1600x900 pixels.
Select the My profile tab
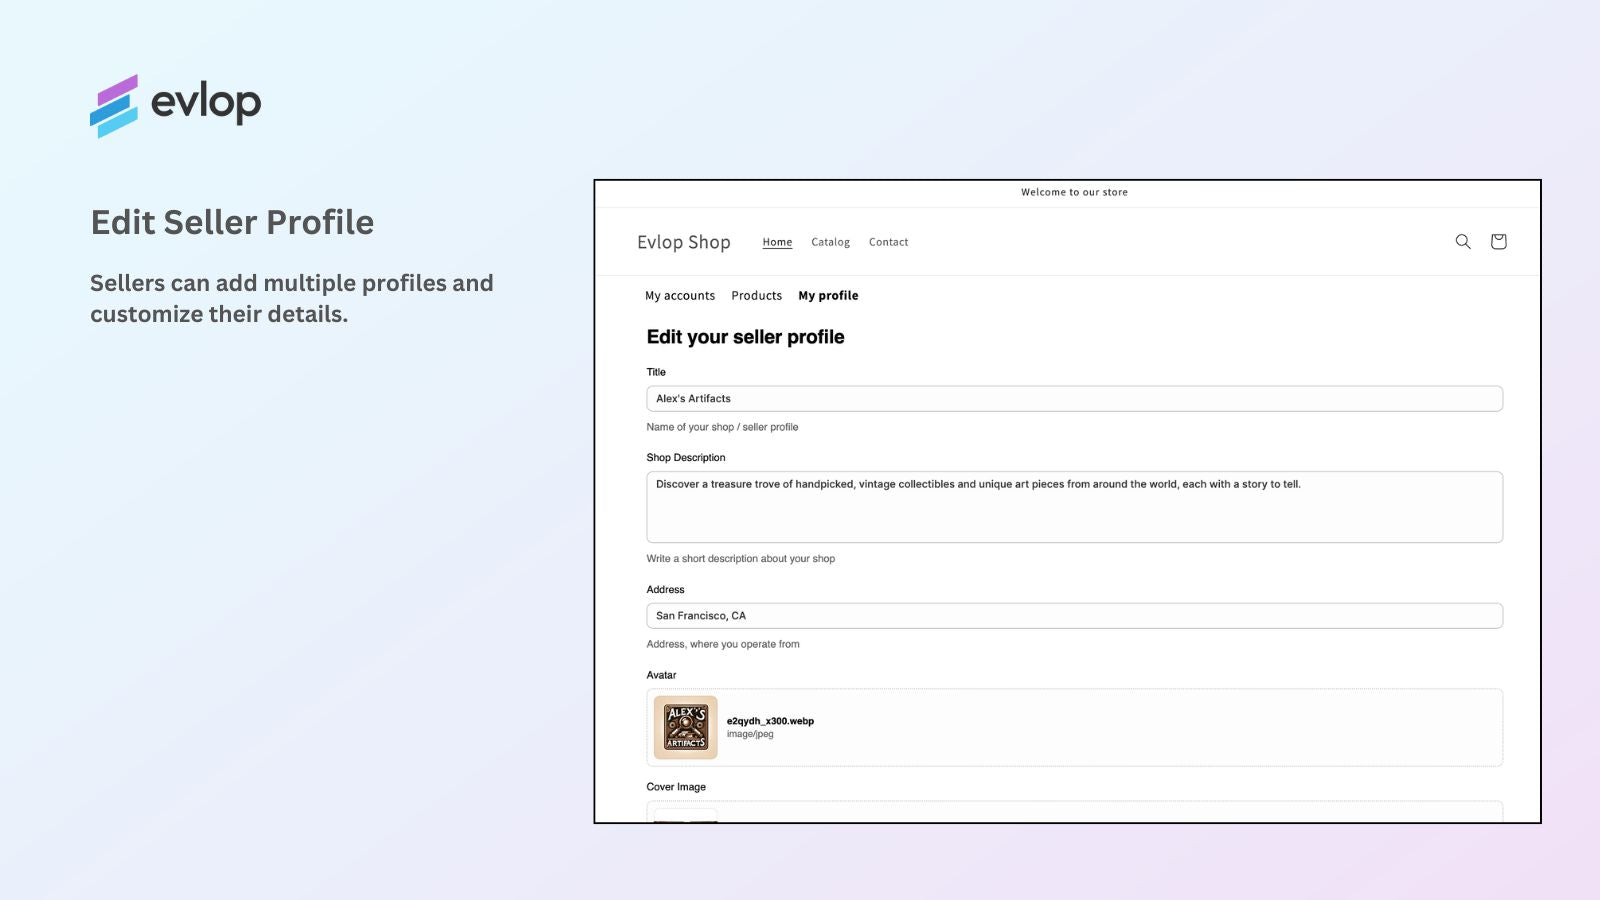828,295
